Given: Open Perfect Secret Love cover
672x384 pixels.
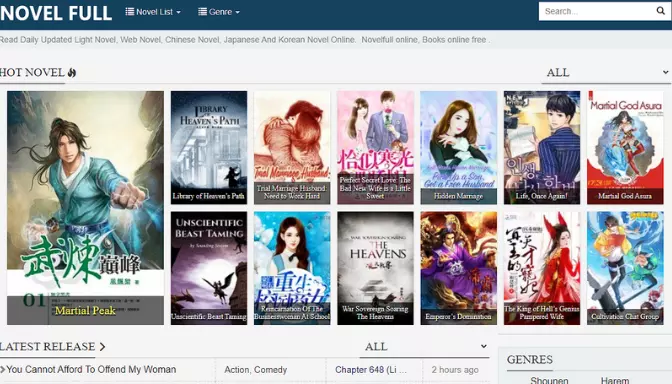Looking at the screenshot, I should point(375,147).
